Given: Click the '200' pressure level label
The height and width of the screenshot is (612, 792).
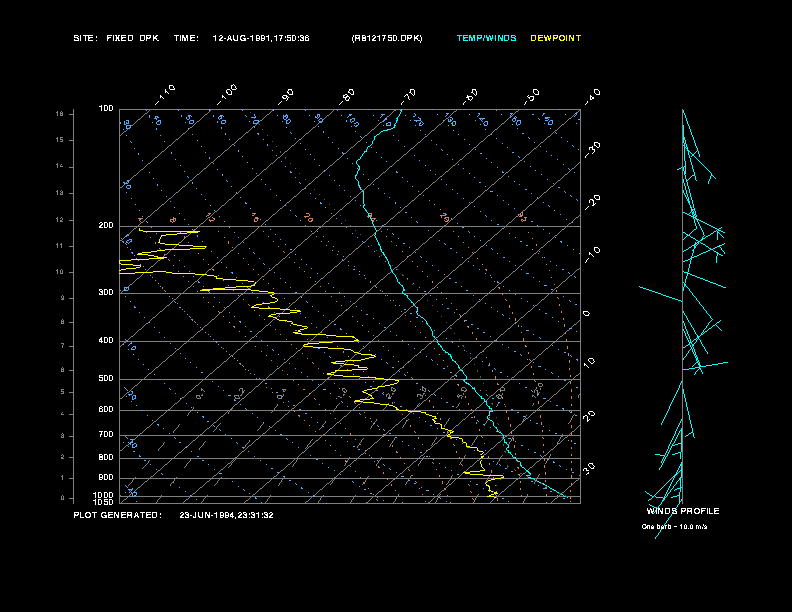Looking at the screenshot, I should click(106, 226).
